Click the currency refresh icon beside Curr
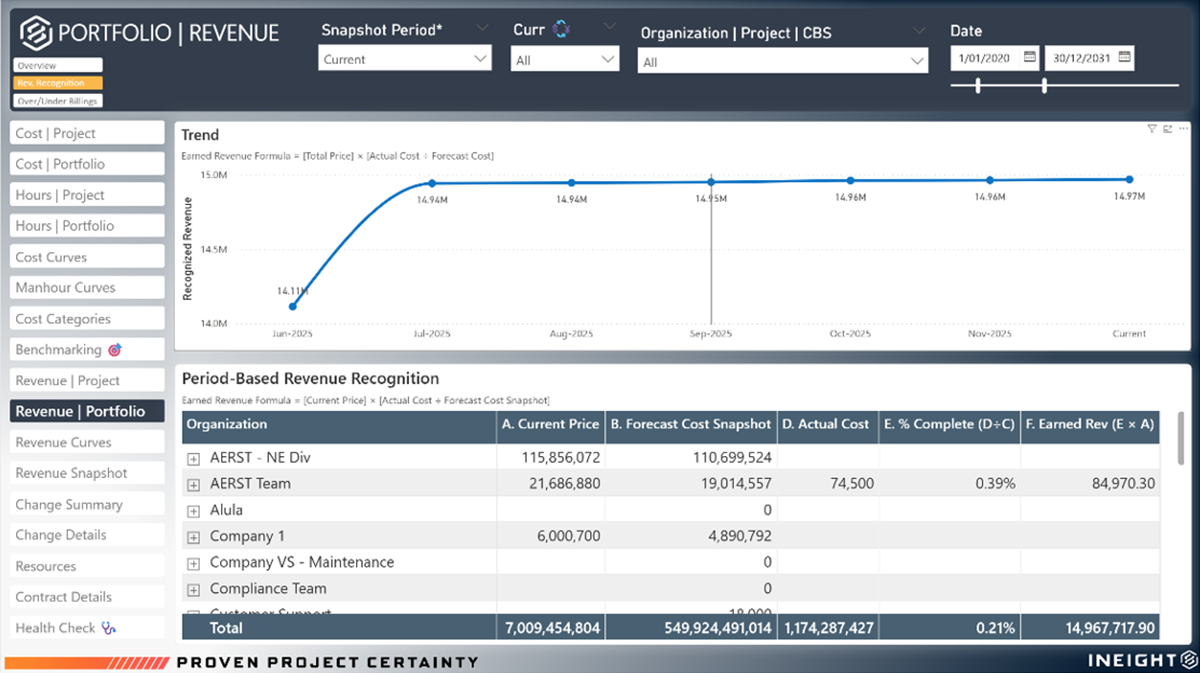1200x673 pixels. point(561,29)
